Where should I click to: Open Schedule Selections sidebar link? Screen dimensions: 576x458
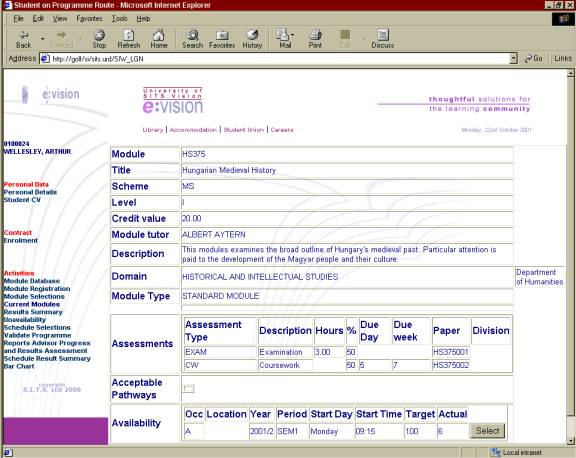[x=37, y=327]
